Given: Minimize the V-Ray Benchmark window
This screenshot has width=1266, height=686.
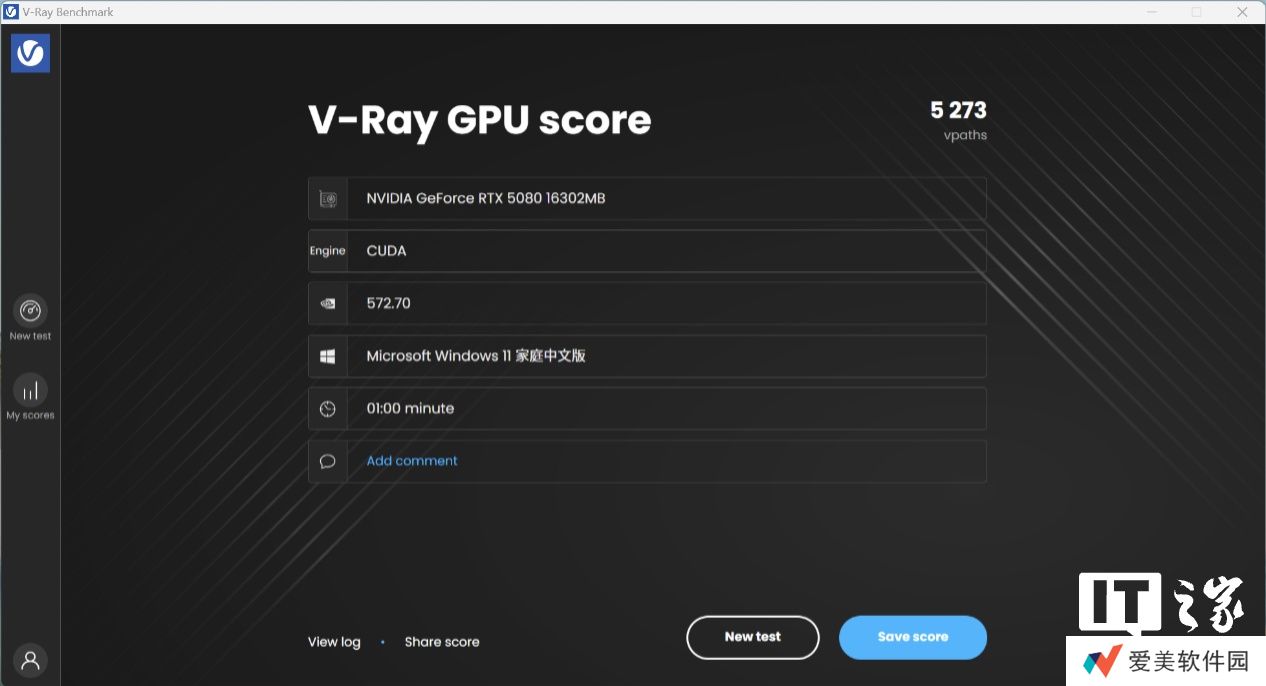Looking at the screenshot, I should (1150, 12).
